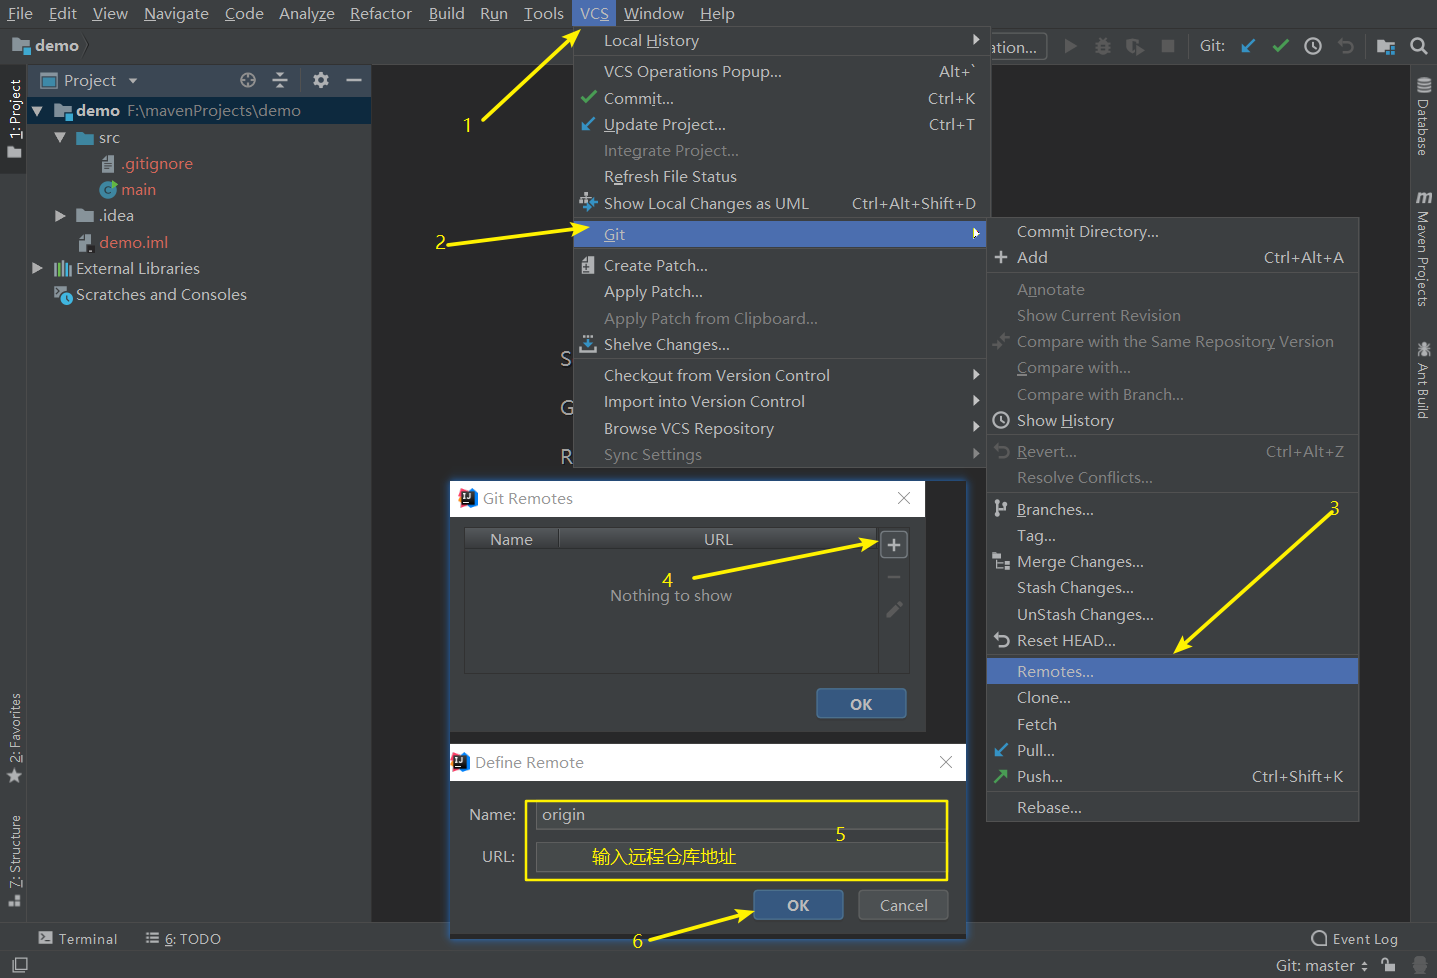Collapse the demo project root node
The image size is (1437, 978).
[x=37, y=111]
